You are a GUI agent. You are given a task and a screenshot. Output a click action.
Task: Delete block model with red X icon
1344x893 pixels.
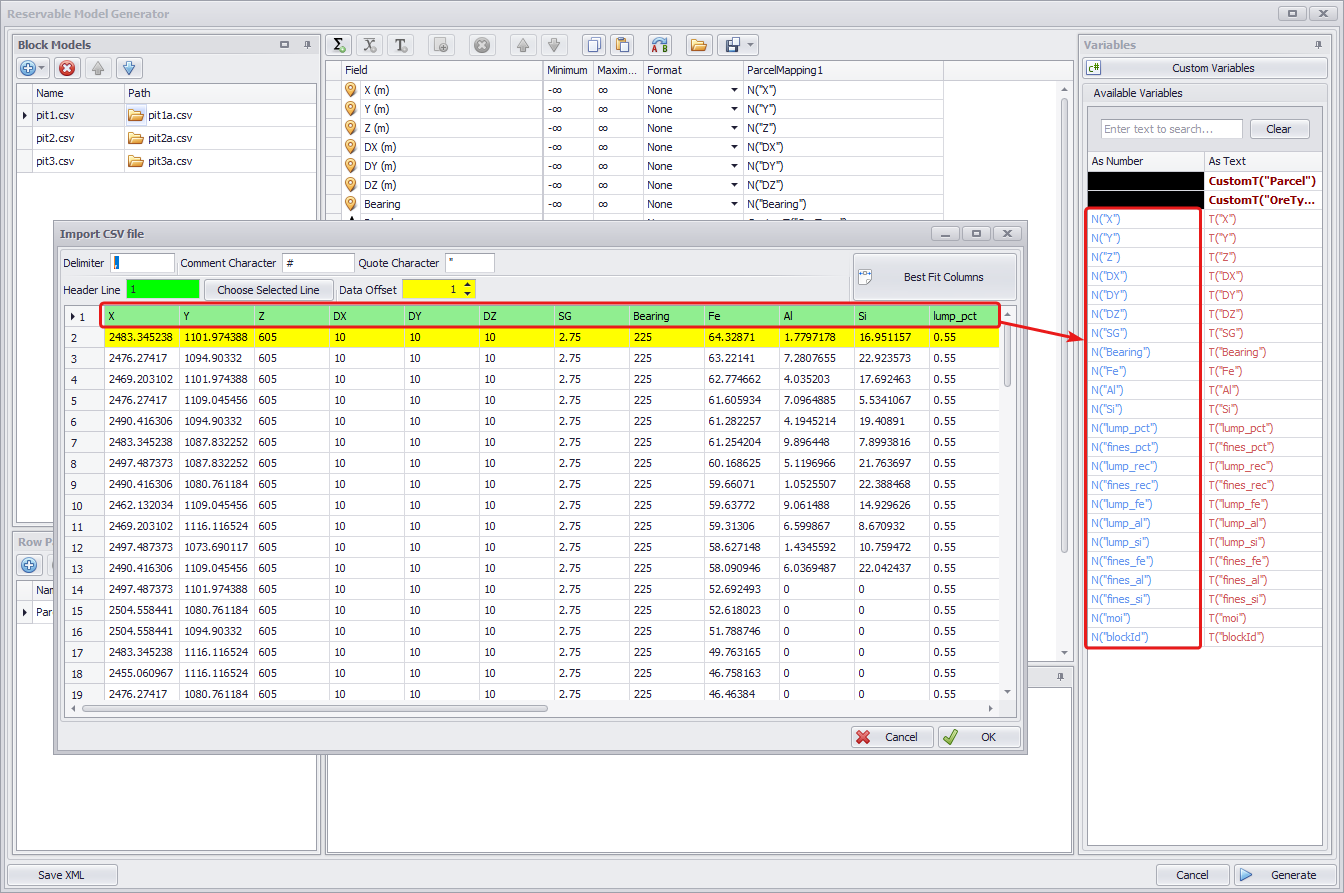67,68
